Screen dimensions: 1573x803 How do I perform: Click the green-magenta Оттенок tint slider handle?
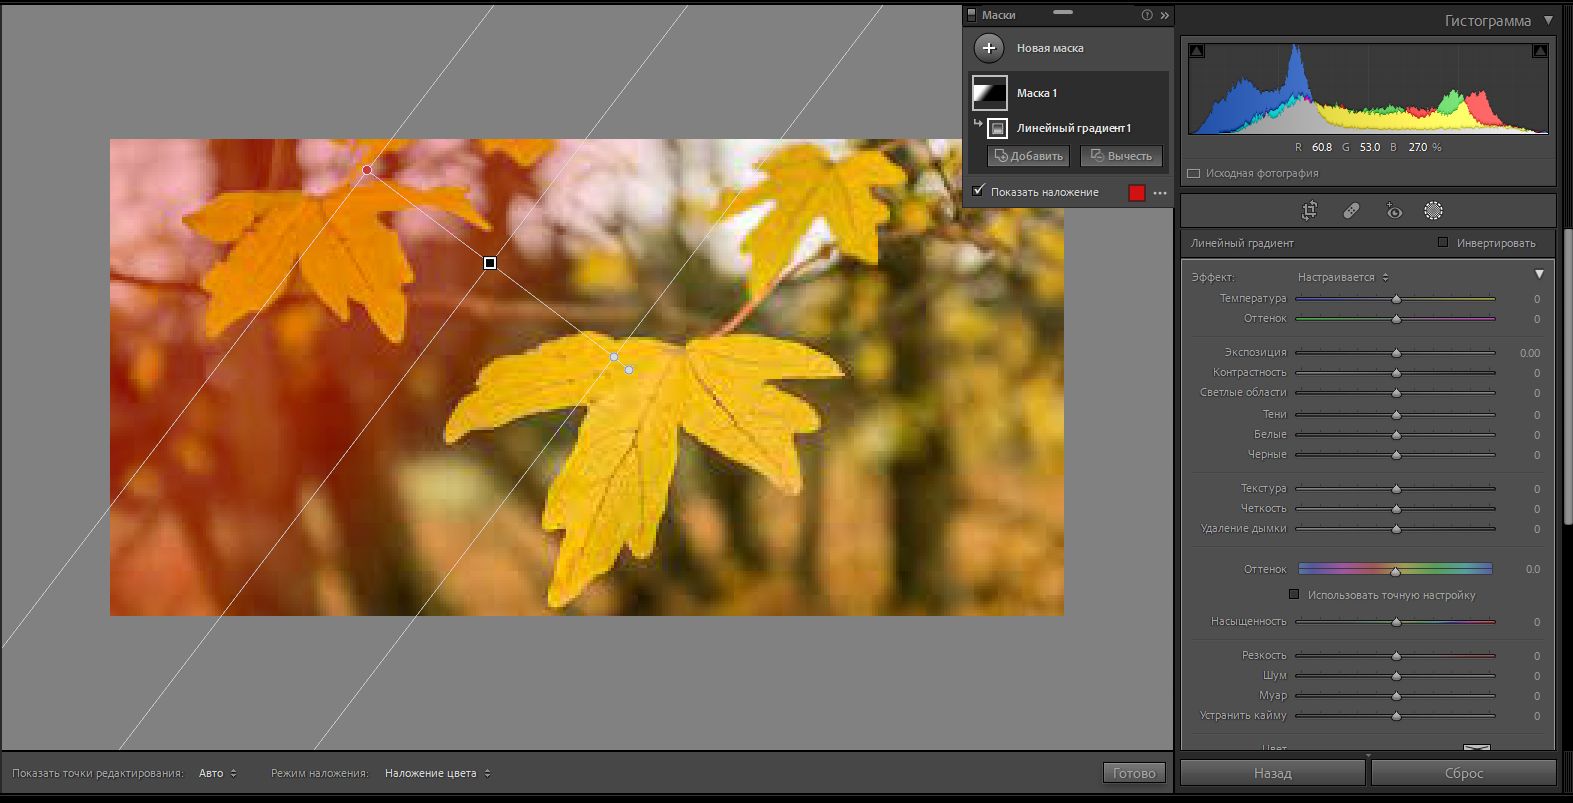(1396, 319)
